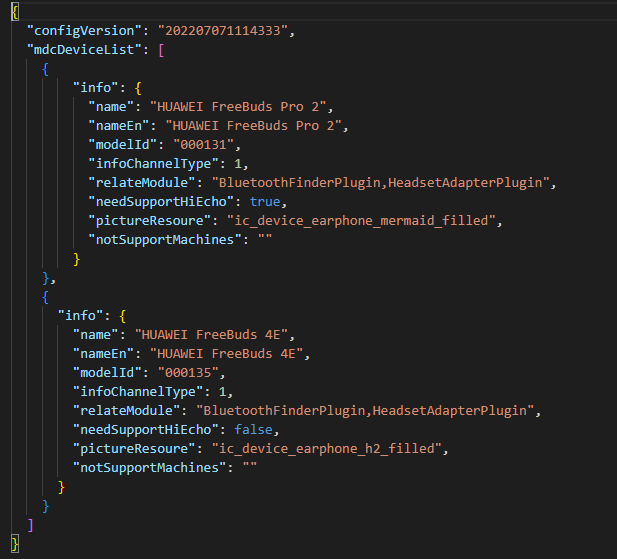The height and width of the screenshot is (559, 617).
Task: Click "ic_device_earphone_h2_filled" string
Action: click(326, 448)
